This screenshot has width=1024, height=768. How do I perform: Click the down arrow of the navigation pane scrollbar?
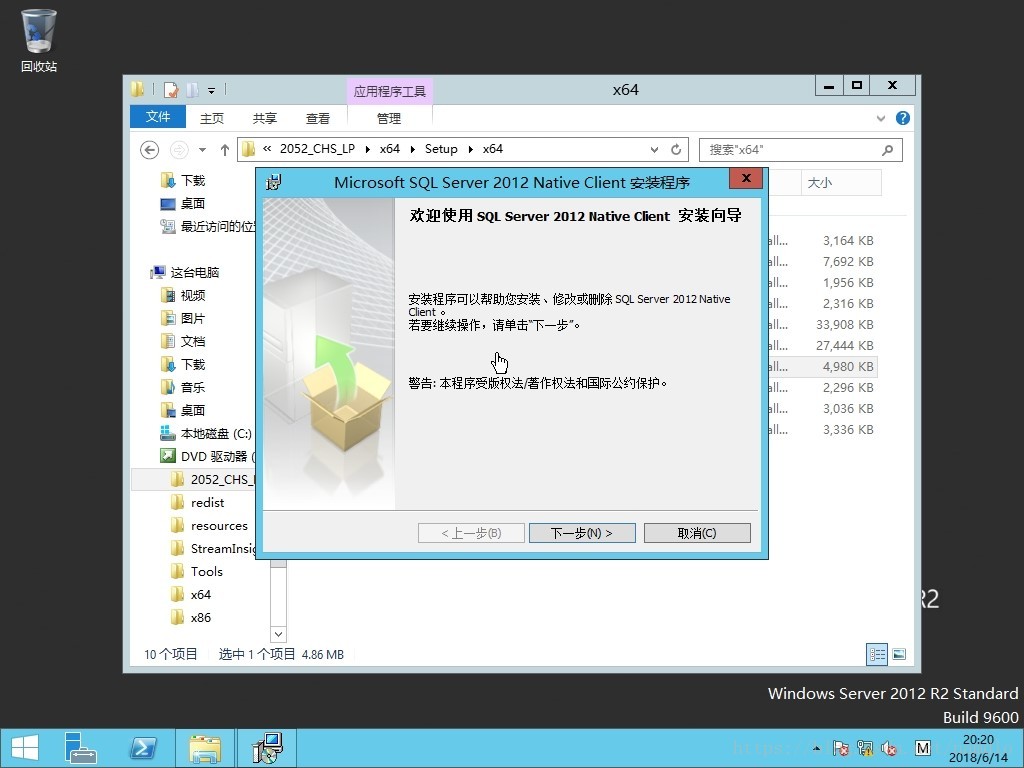(x=278, y=633)
